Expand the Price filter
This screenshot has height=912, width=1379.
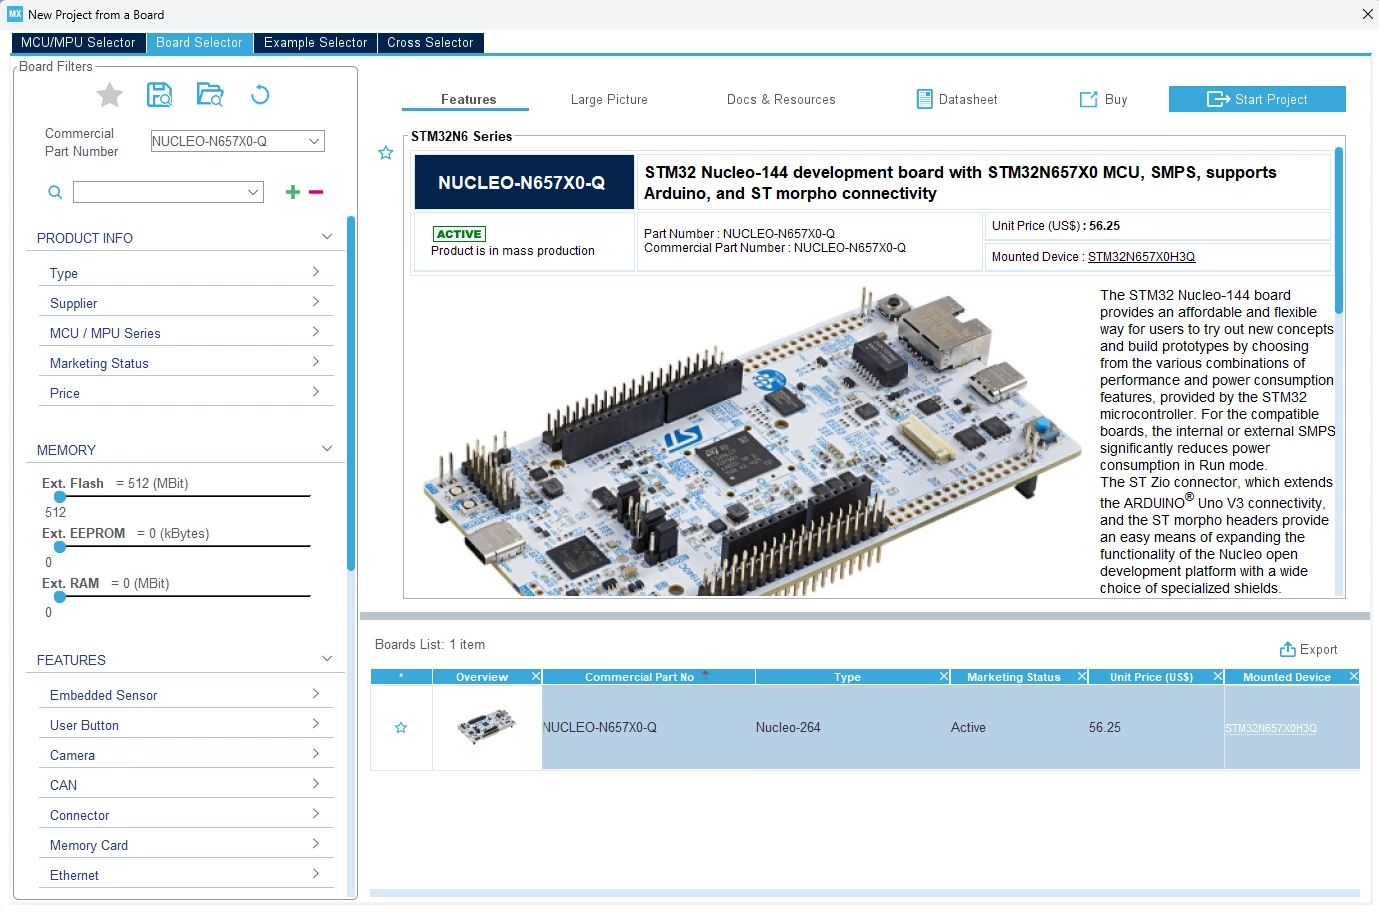(316, 392)
